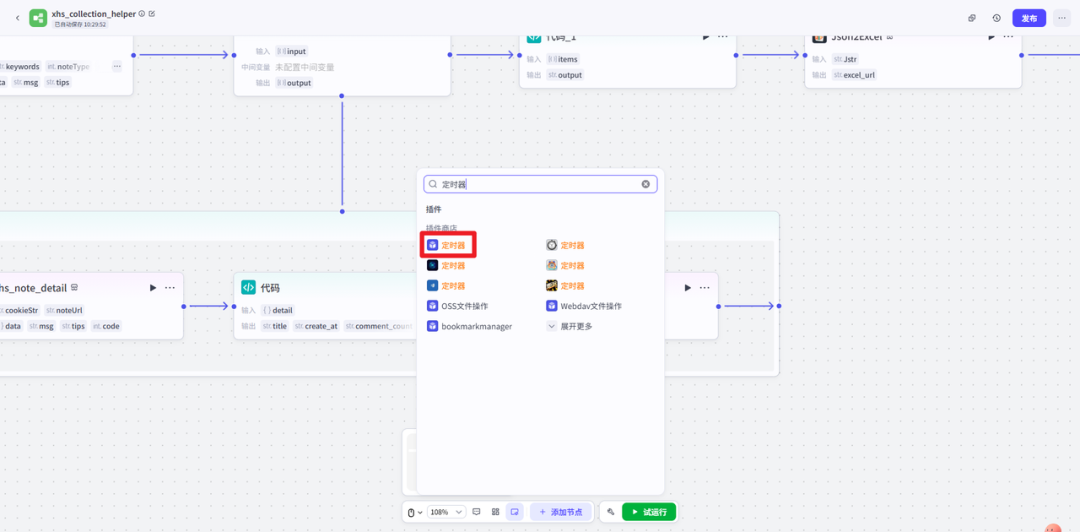Toggle the minimap button in bottom toolbar
Screen dimensions: 1080x532
514,512
